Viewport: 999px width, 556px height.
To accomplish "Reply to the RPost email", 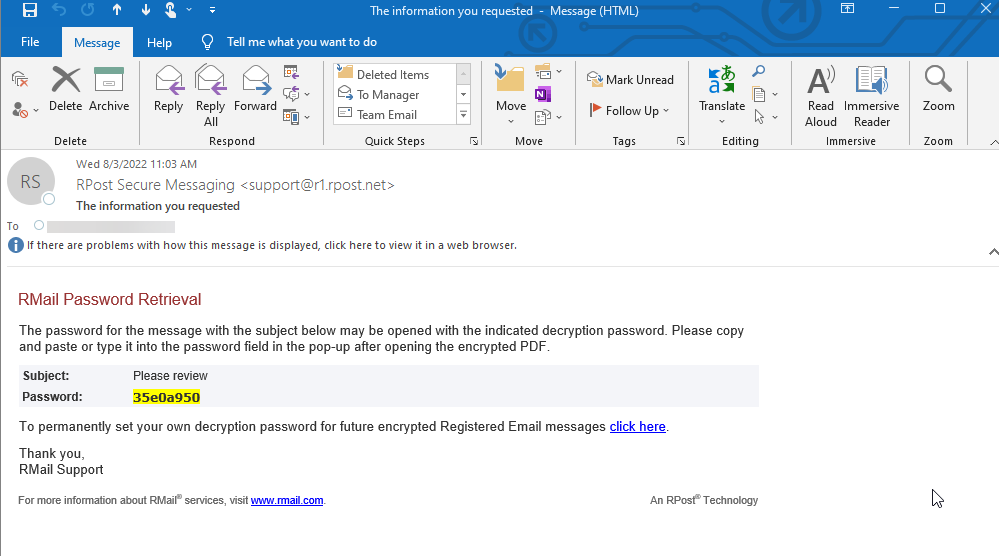I will (168, 89).
